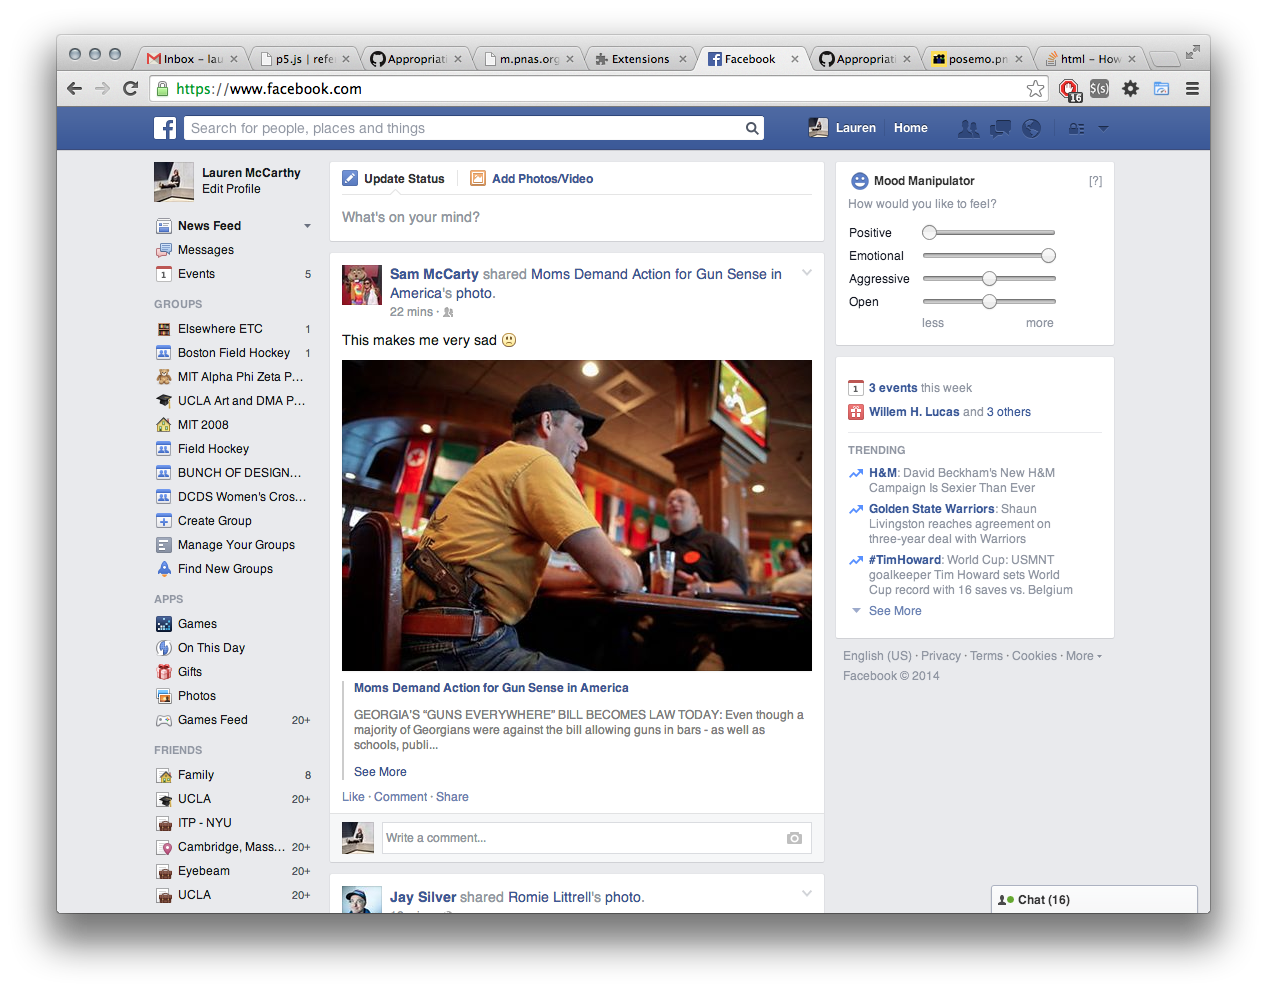Screen dimensions: 1267x992
Task: Select the Add Photos/Video tab
Action: 541,179
